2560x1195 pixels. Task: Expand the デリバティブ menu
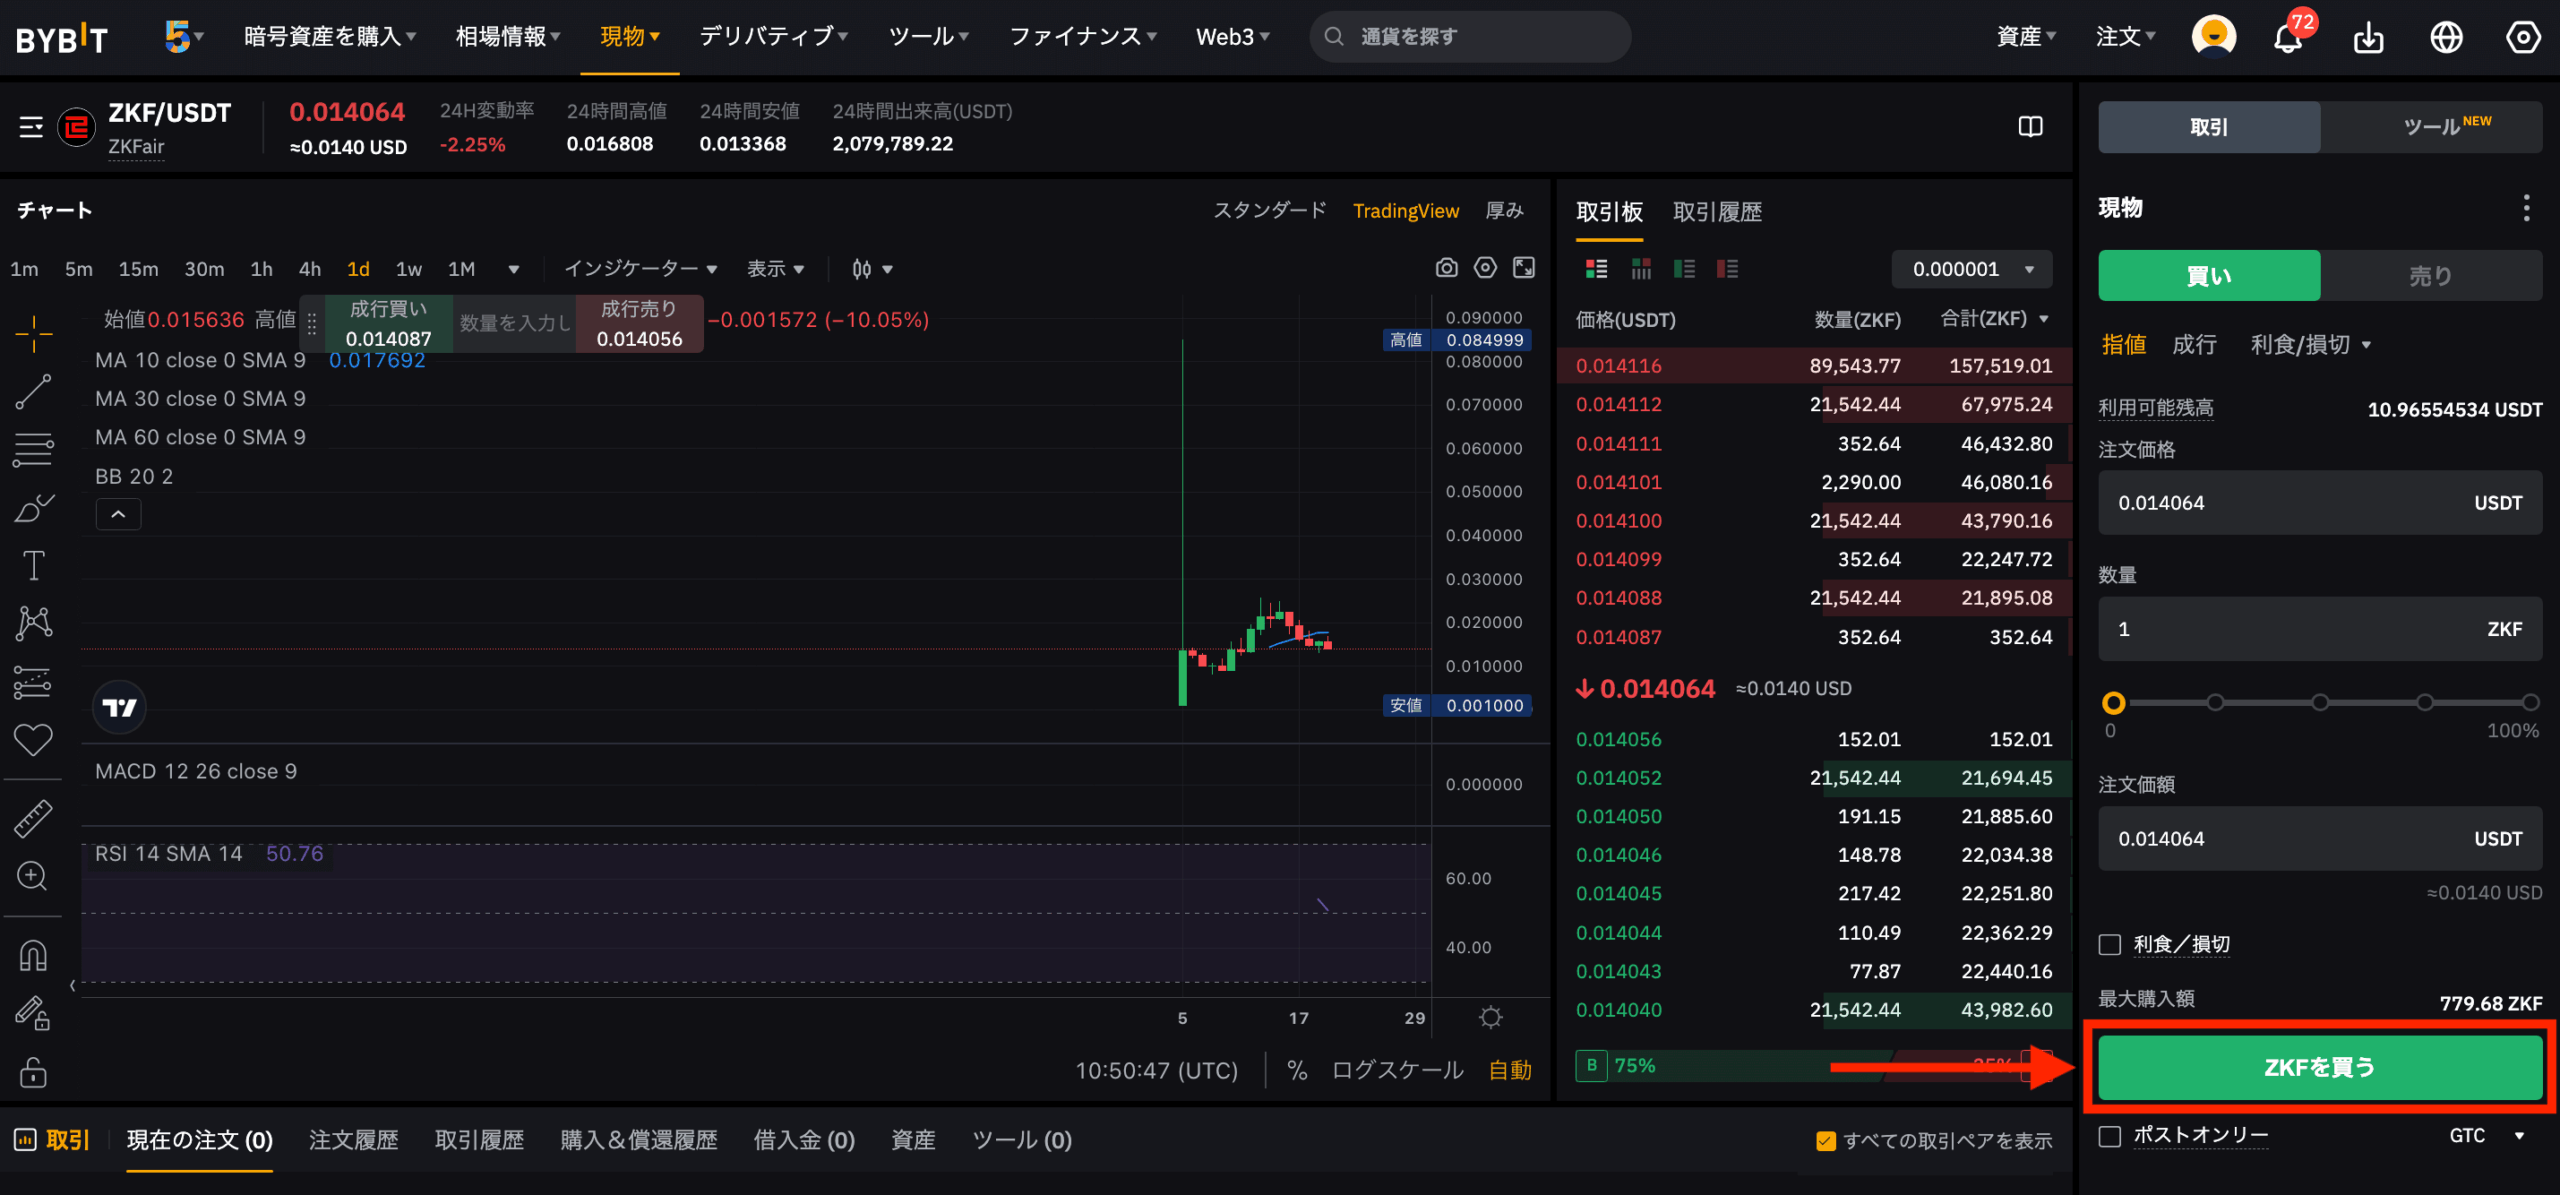pos(774,37)
